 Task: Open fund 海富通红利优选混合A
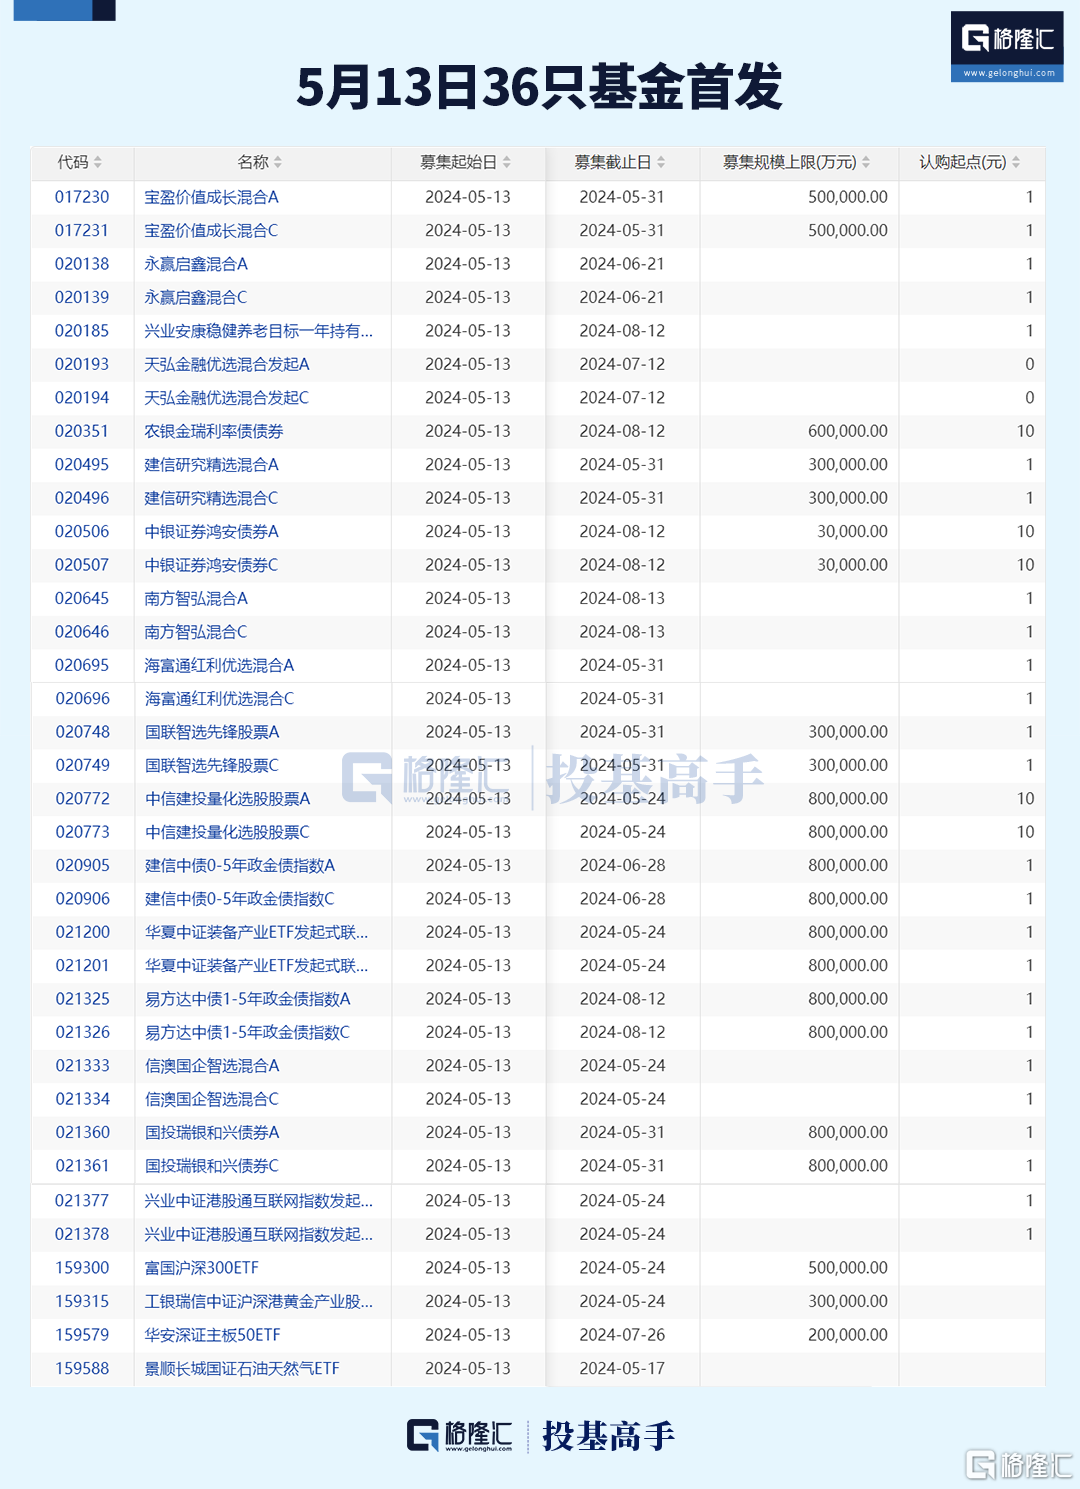click(x=219, y=665)
